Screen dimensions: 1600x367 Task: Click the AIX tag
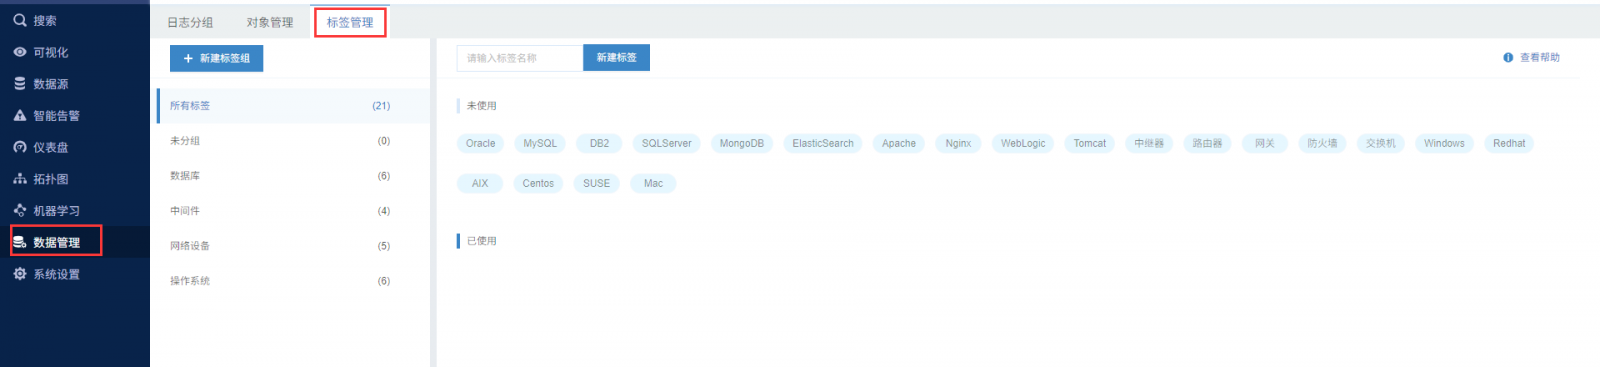pos(480,184)
